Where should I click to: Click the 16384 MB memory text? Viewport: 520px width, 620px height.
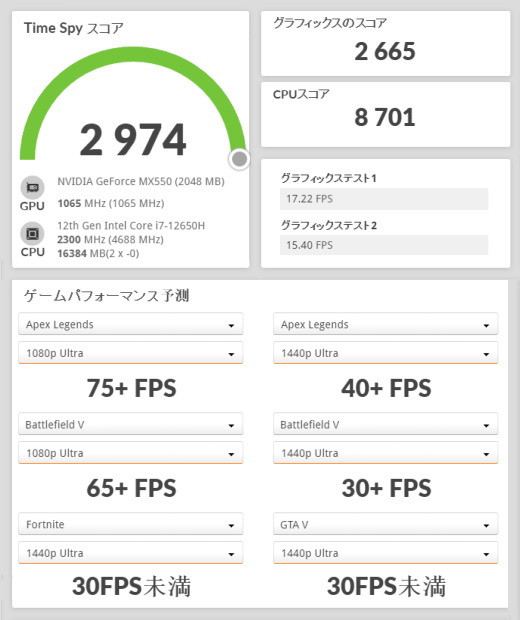point(98,253)
